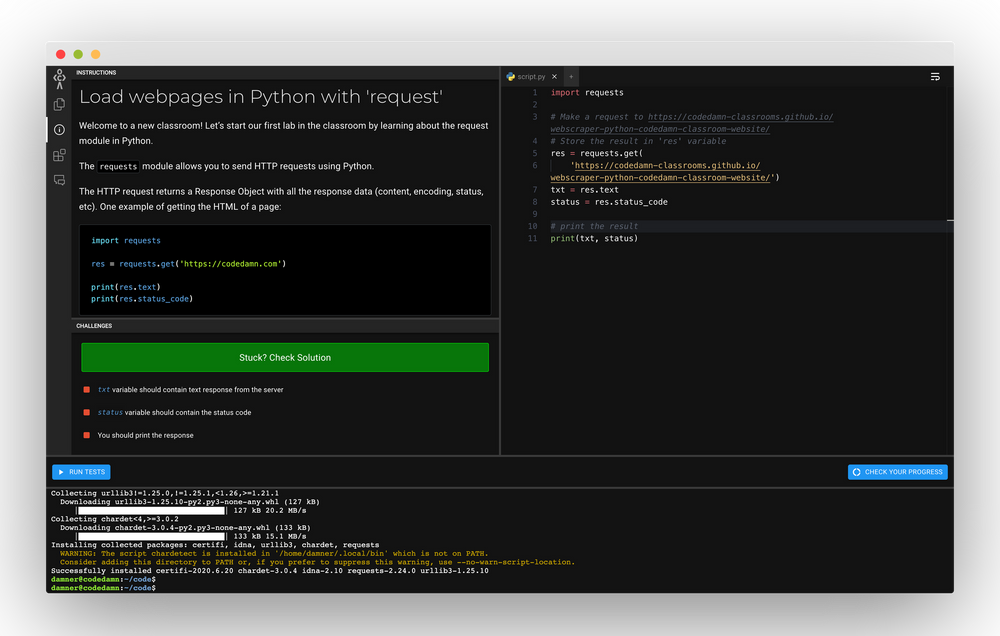Open the blocks layout sidebar icon
1000x636 pixels.
click(59, 155)
